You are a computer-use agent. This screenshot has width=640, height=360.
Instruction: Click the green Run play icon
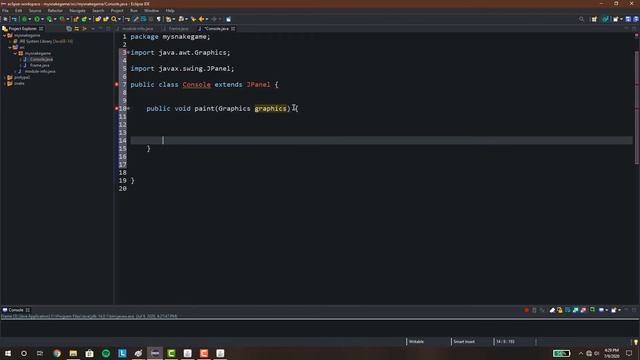[x=37, y=19]
